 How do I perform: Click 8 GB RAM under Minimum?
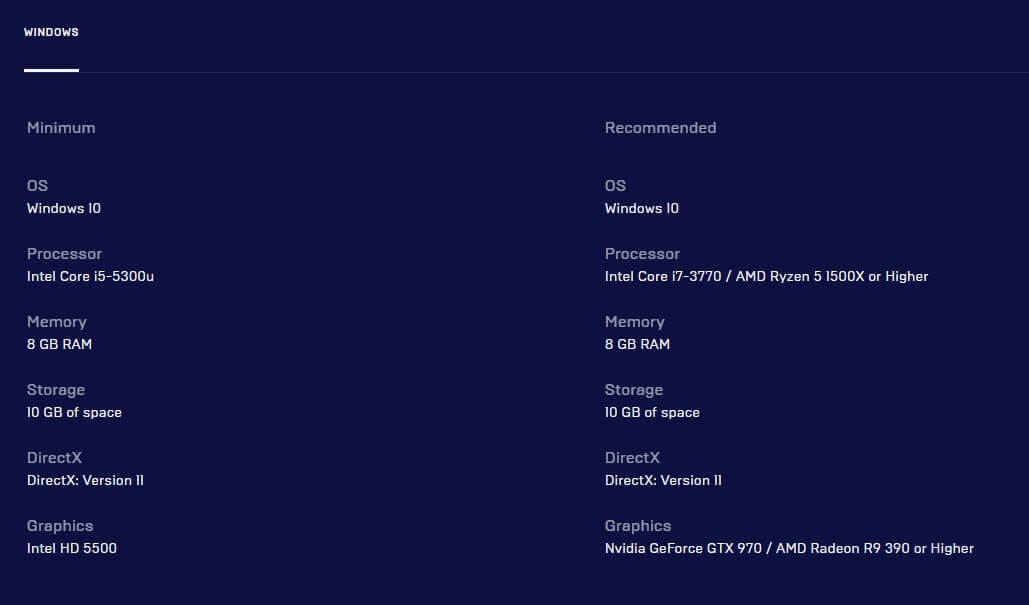click(x=59, y=344)
